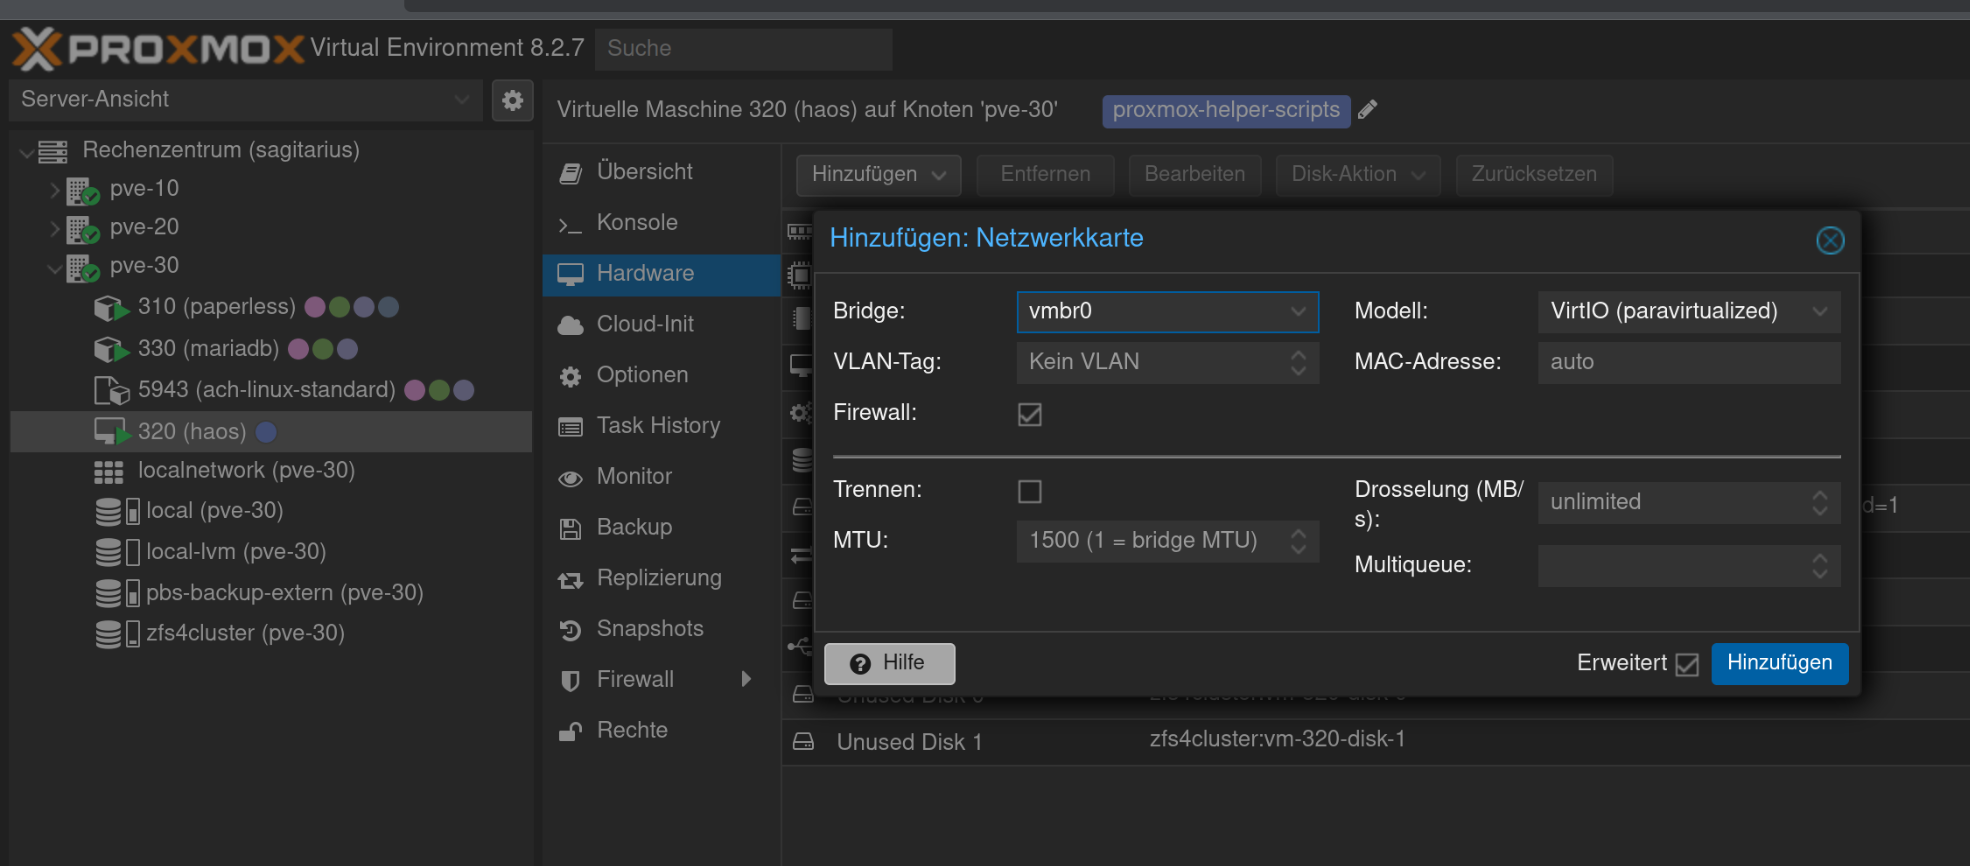Expand the pve-20 tree node
The height and width of the screenshot is (866, 1970).
56,229
